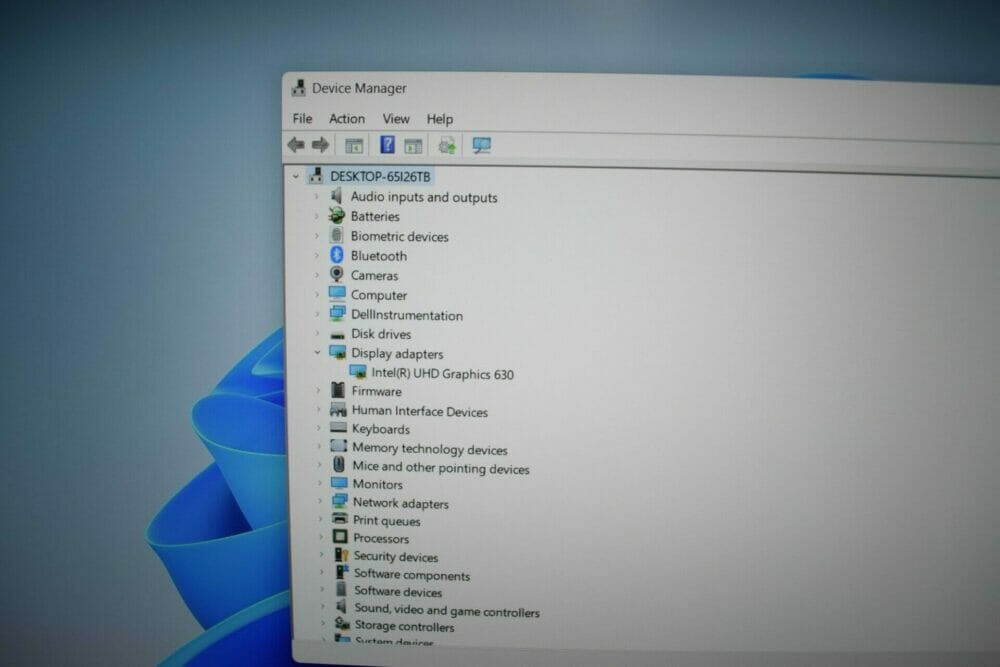Image resolution: width=1000 pixels, height=667 pixels.
Task: Click the Action pane toolbar icon
Action: 413,146
